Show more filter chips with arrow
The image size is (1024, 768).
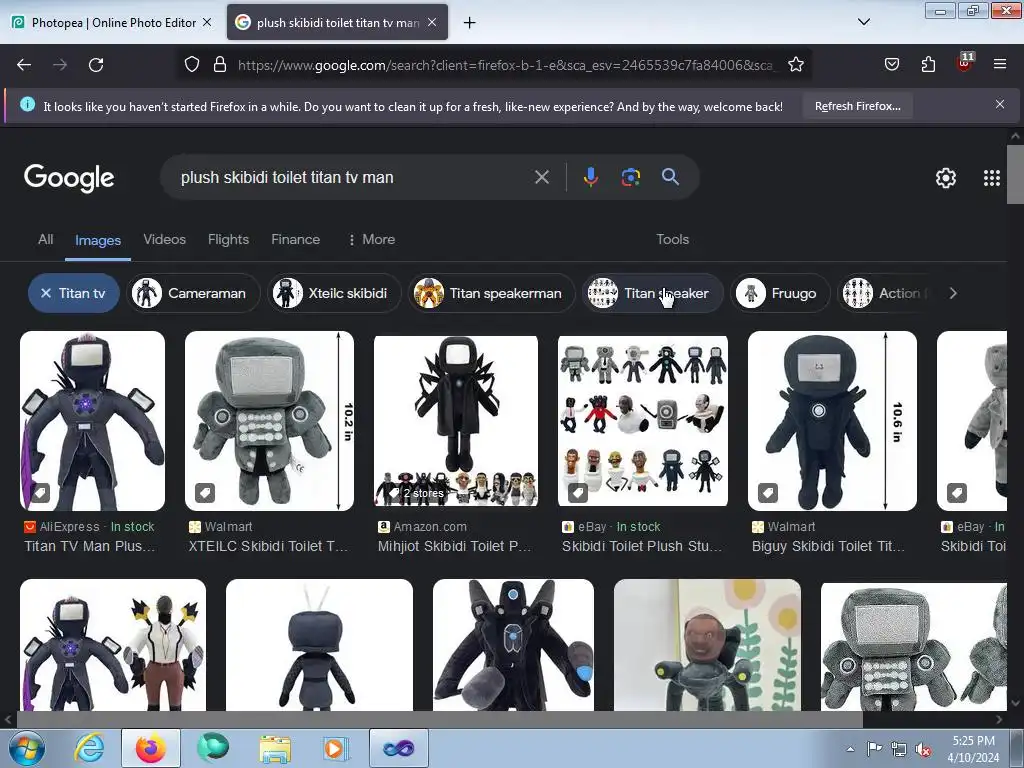[953, 293]
